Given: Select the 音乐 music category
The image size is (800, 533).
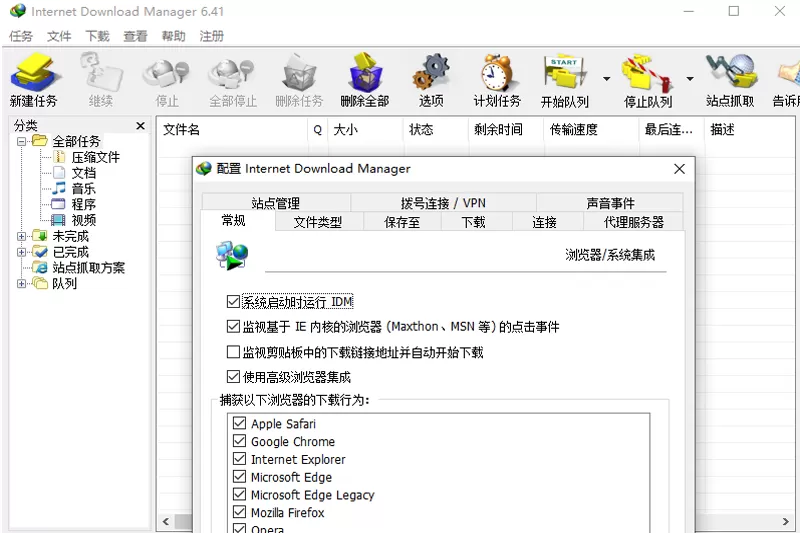Looking at the screenshot, I should coord(84,189).
